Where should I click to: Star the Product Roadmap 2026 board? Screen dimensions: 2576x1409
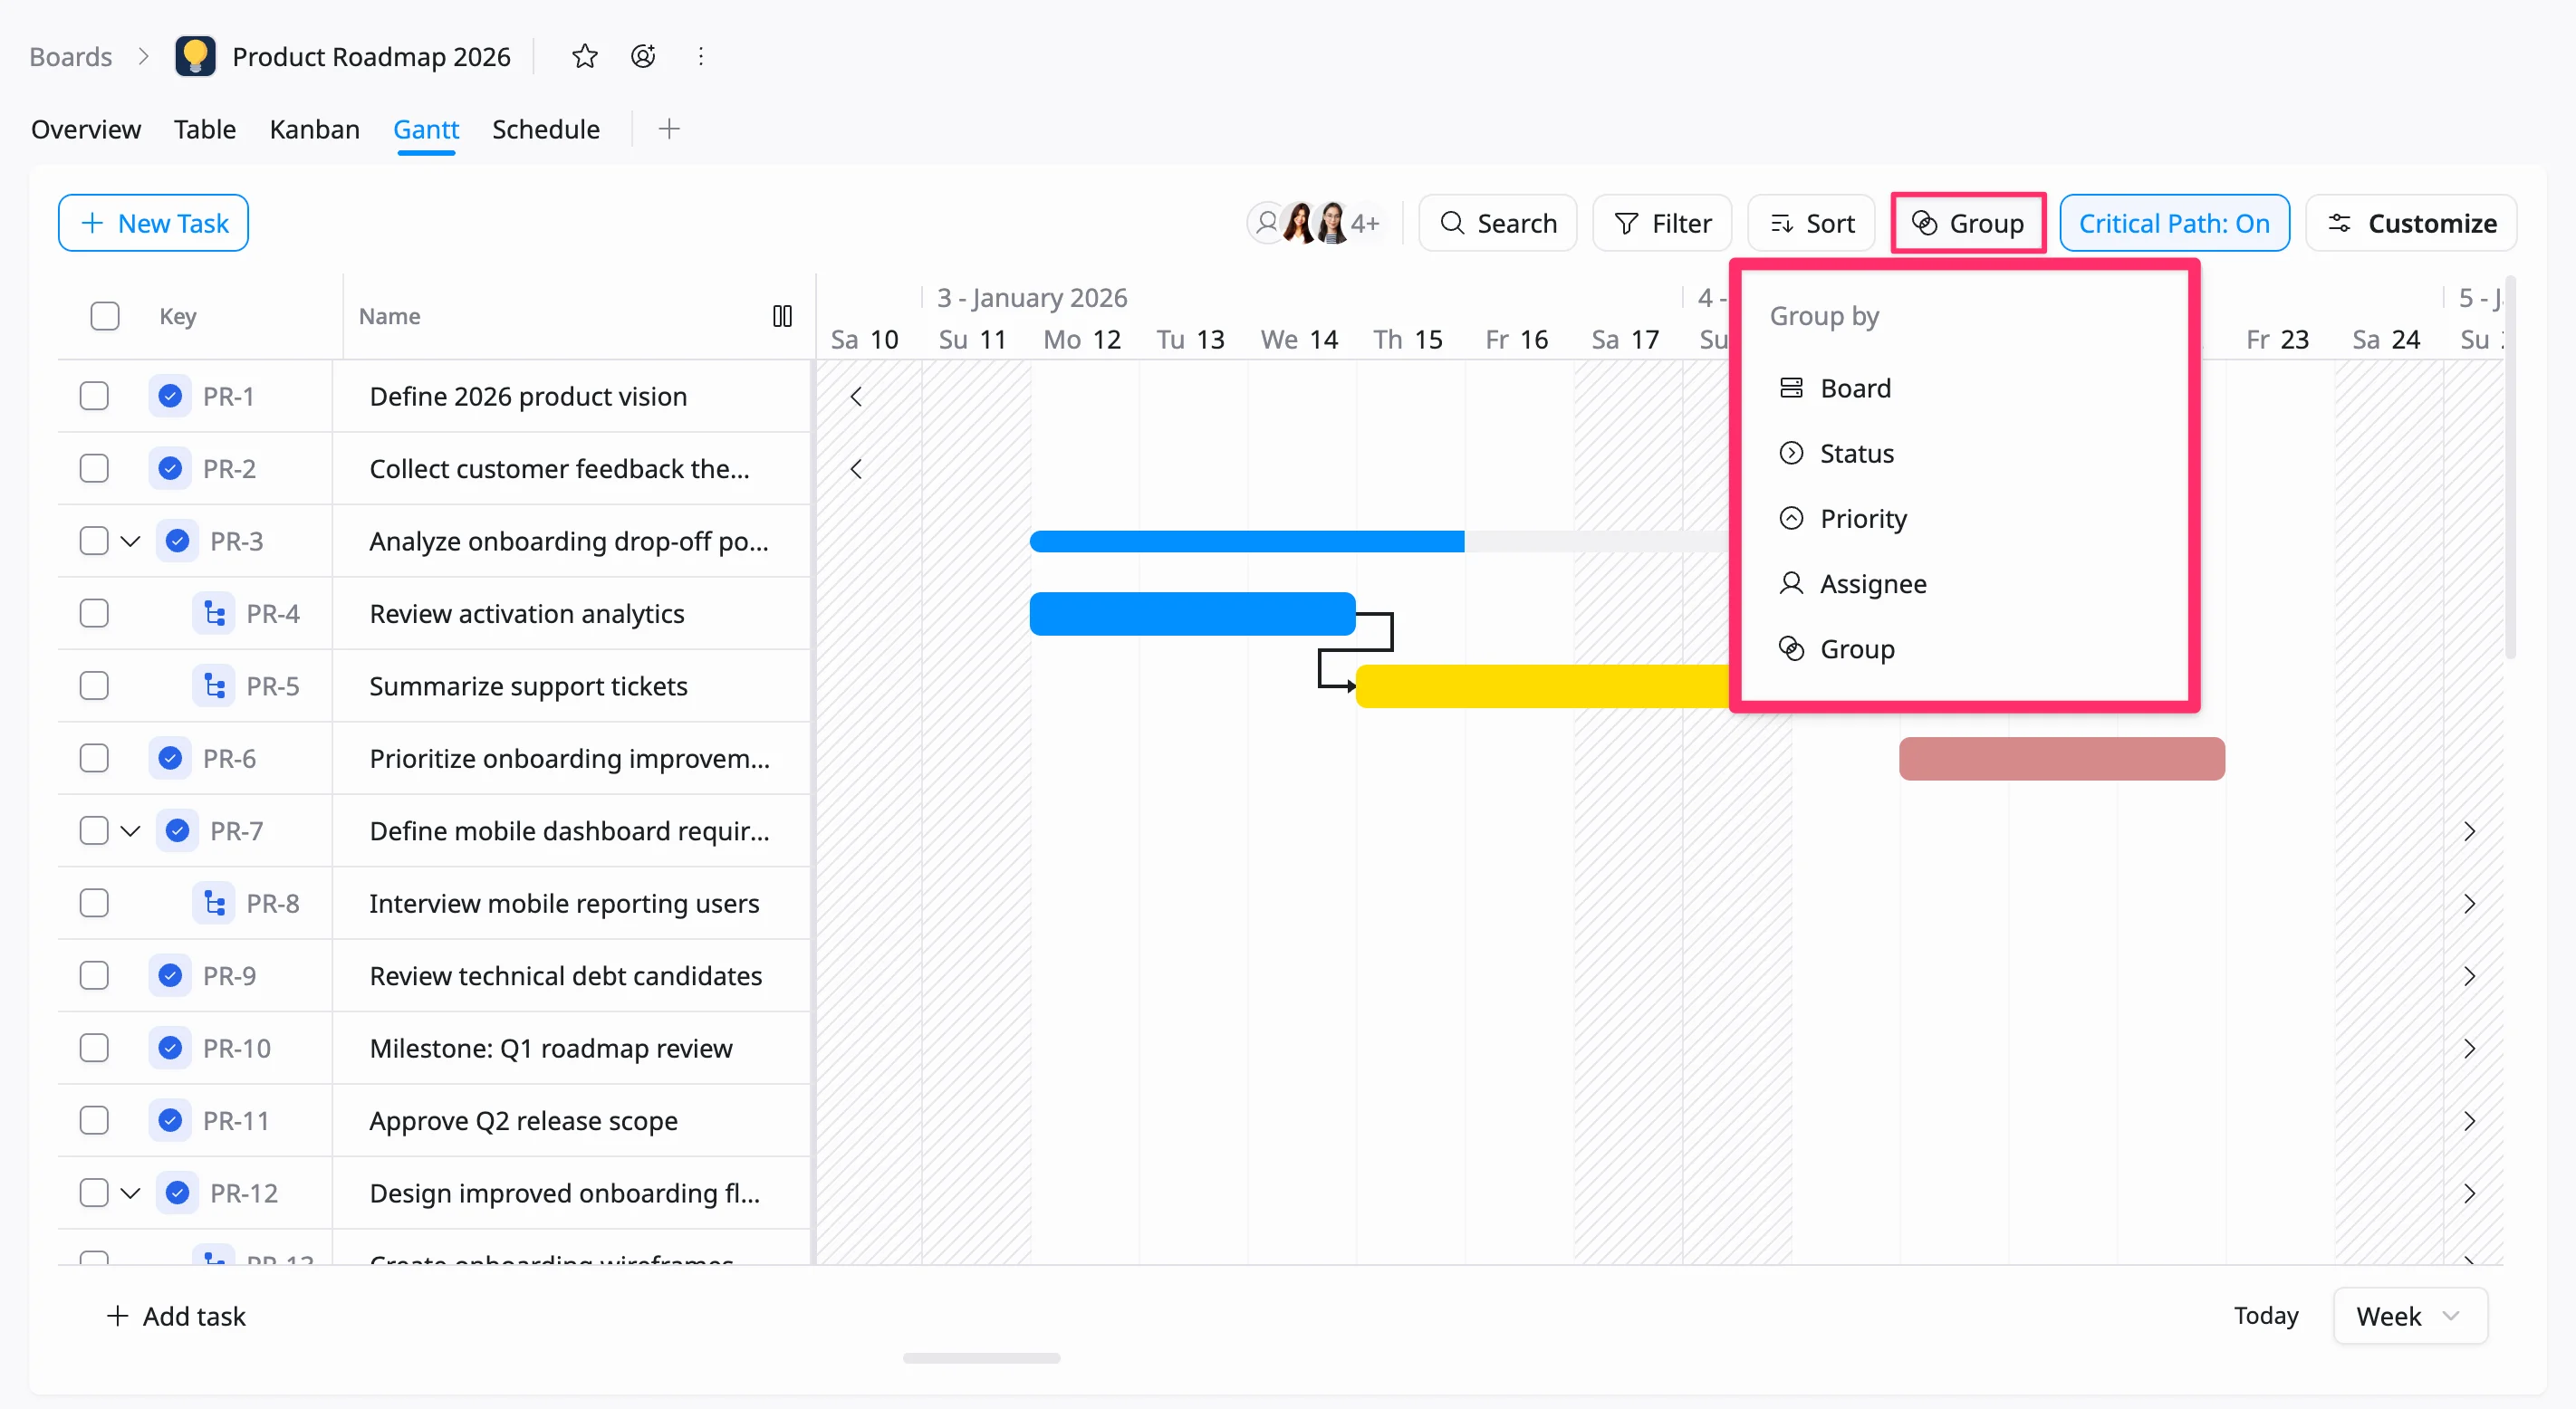(x=584, y=56)
